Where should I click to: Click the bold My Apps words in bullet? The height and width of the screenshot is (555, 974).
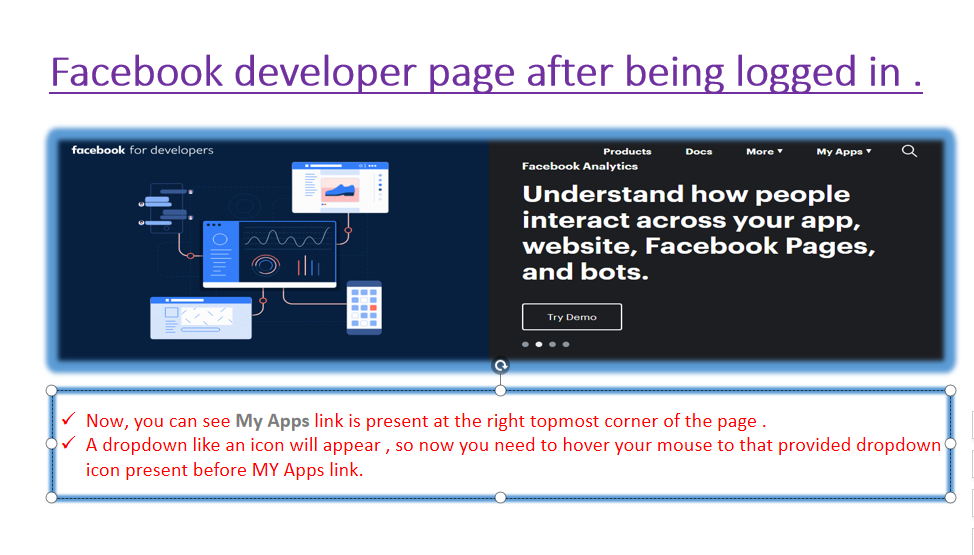coord(272,421)
